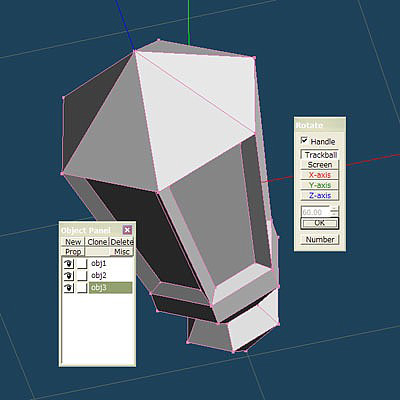Viewport: 400px width, 400px height.
Task: Select the highlighted obj3 entry
Action: pyautogui.click(x=110, y=288)
